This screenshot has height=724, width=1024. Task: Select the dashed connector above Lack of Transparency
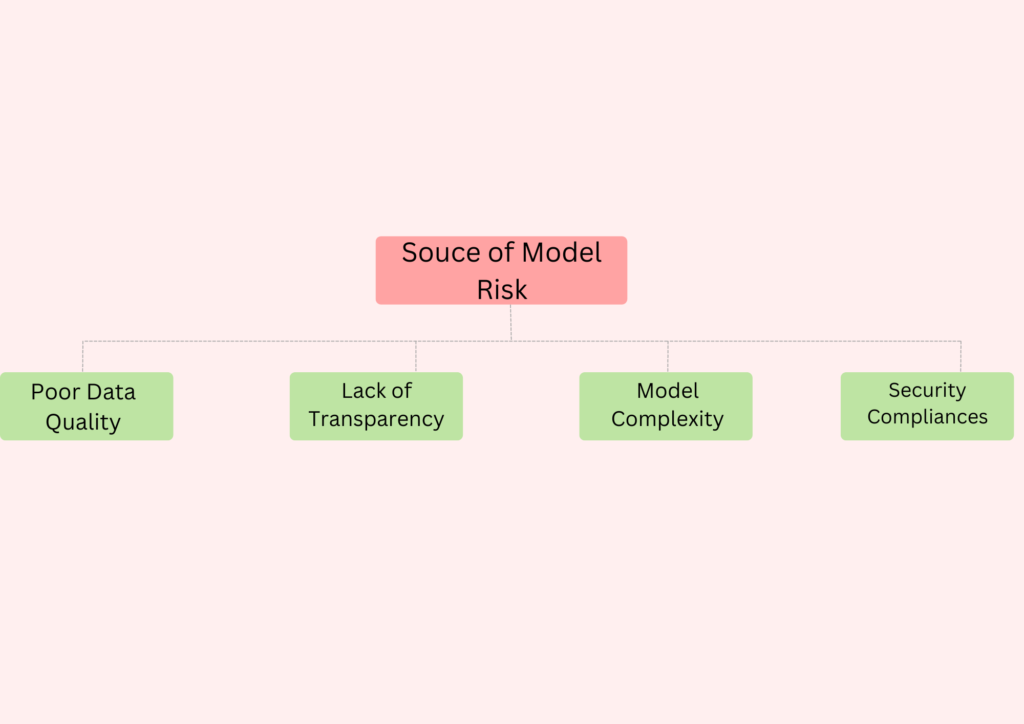coord(416,356)
